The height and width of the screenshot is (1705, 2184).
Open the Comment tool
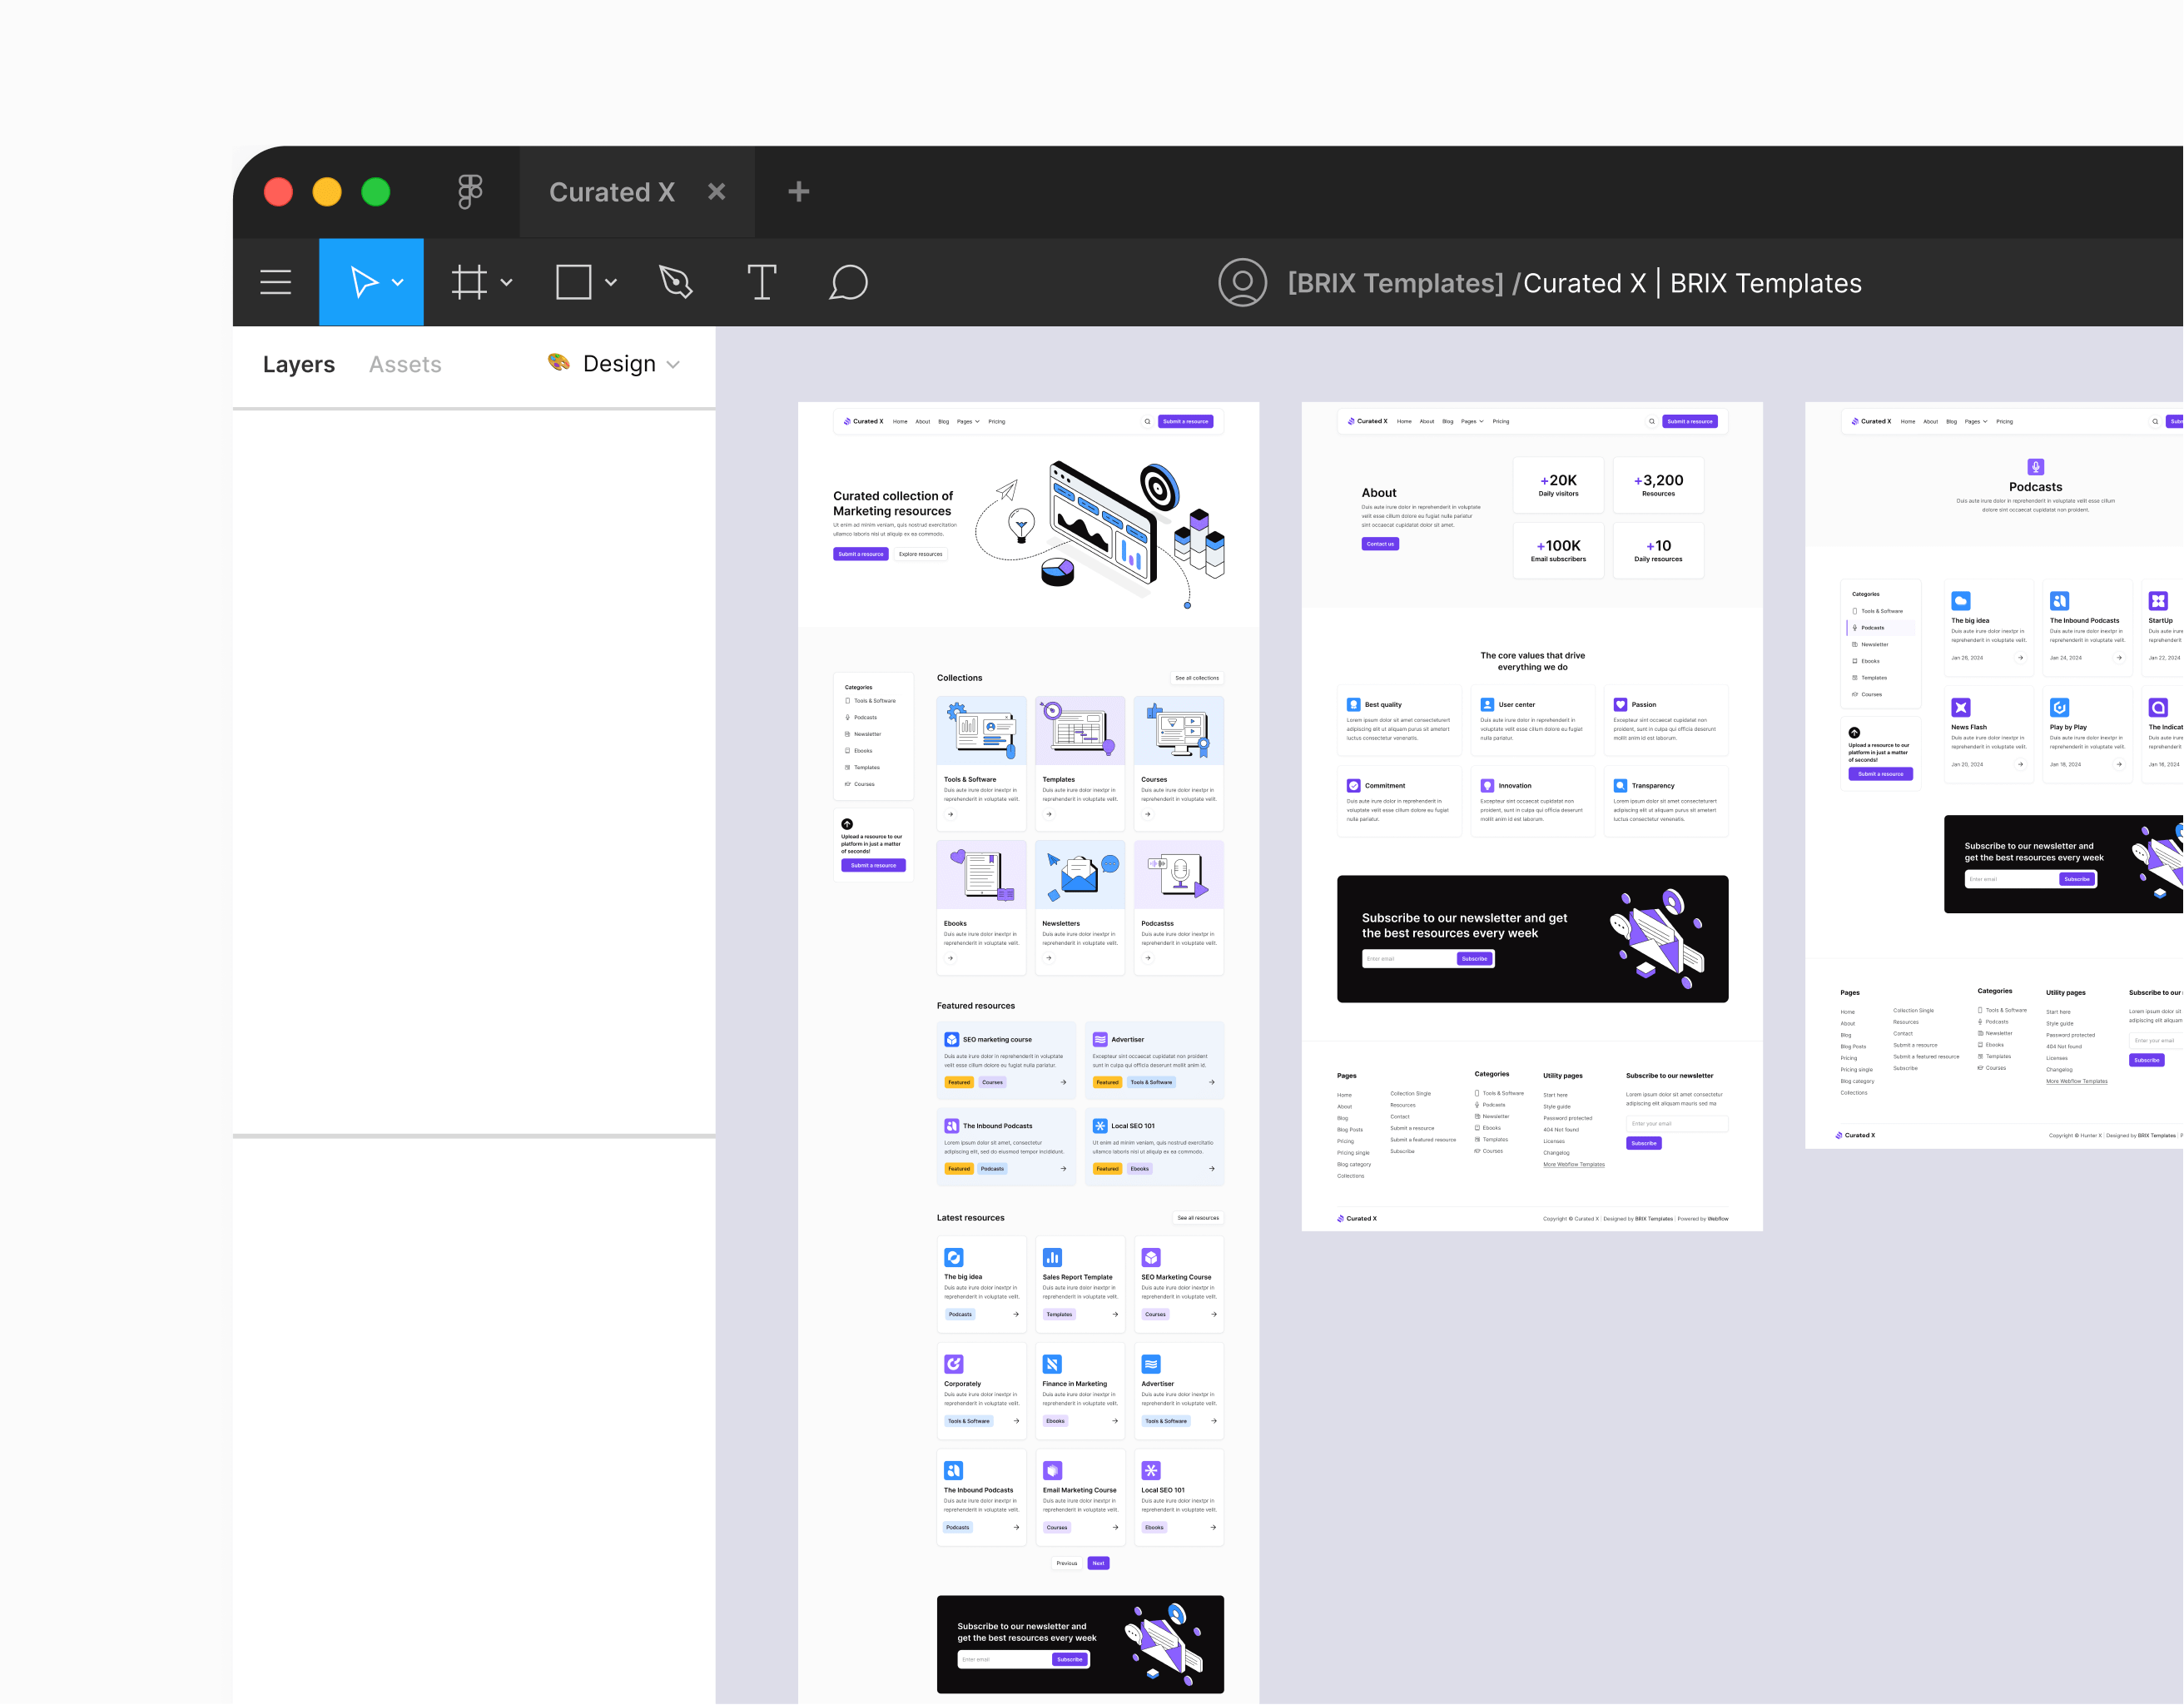(x=848, y=283)
